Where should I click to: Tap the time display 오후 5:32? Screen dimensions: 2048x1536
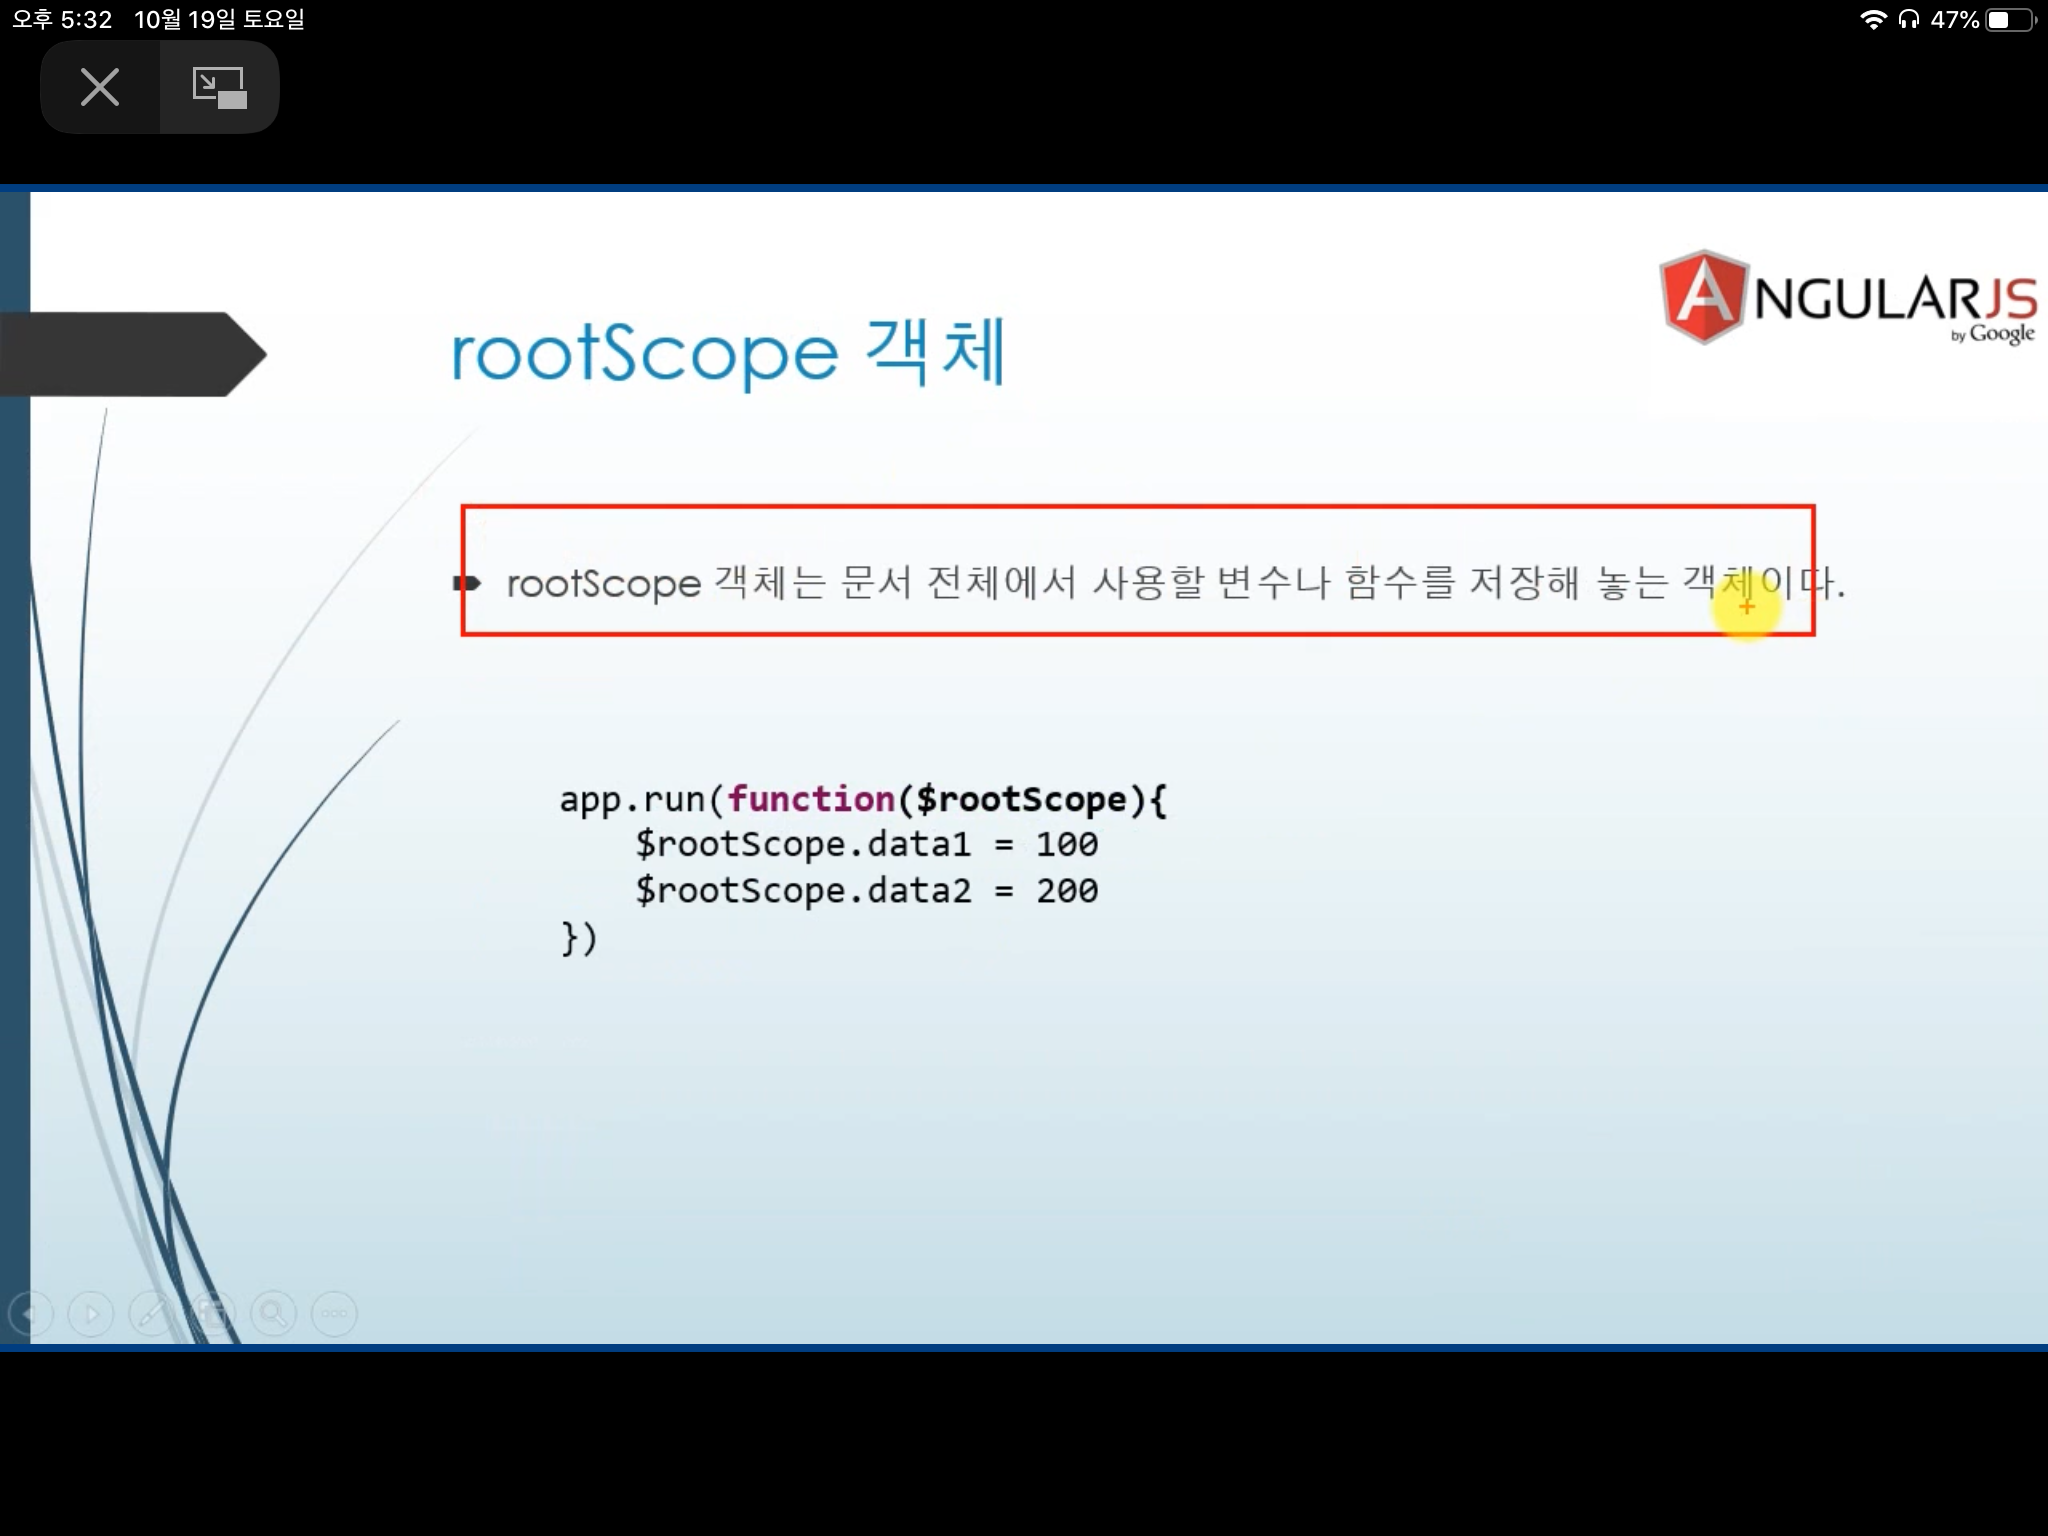point(62,20)
